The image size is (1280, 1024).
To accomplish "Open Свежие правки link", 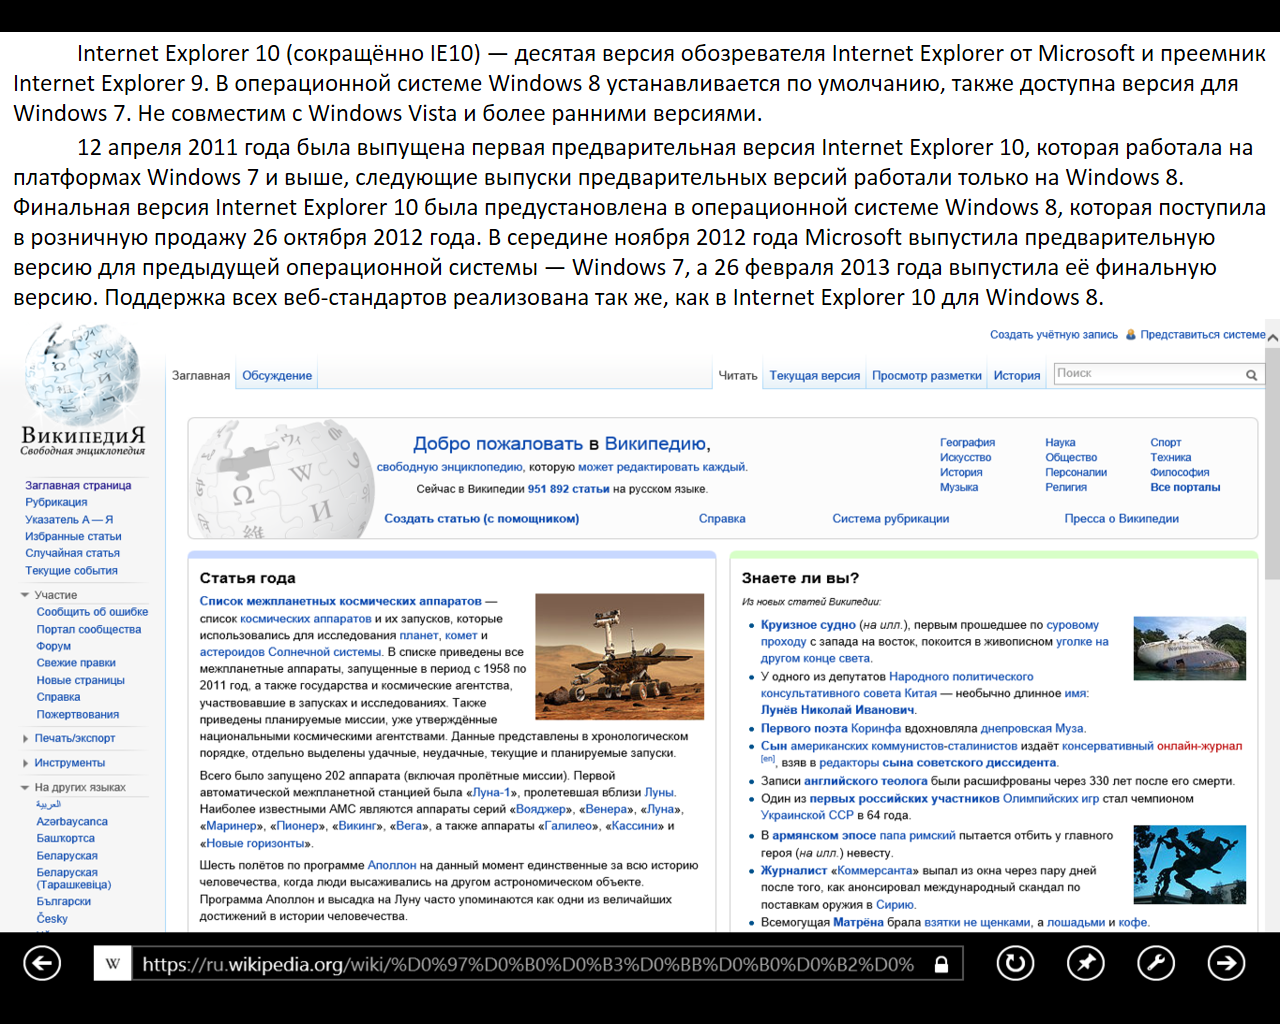I will tap(76, 663).
